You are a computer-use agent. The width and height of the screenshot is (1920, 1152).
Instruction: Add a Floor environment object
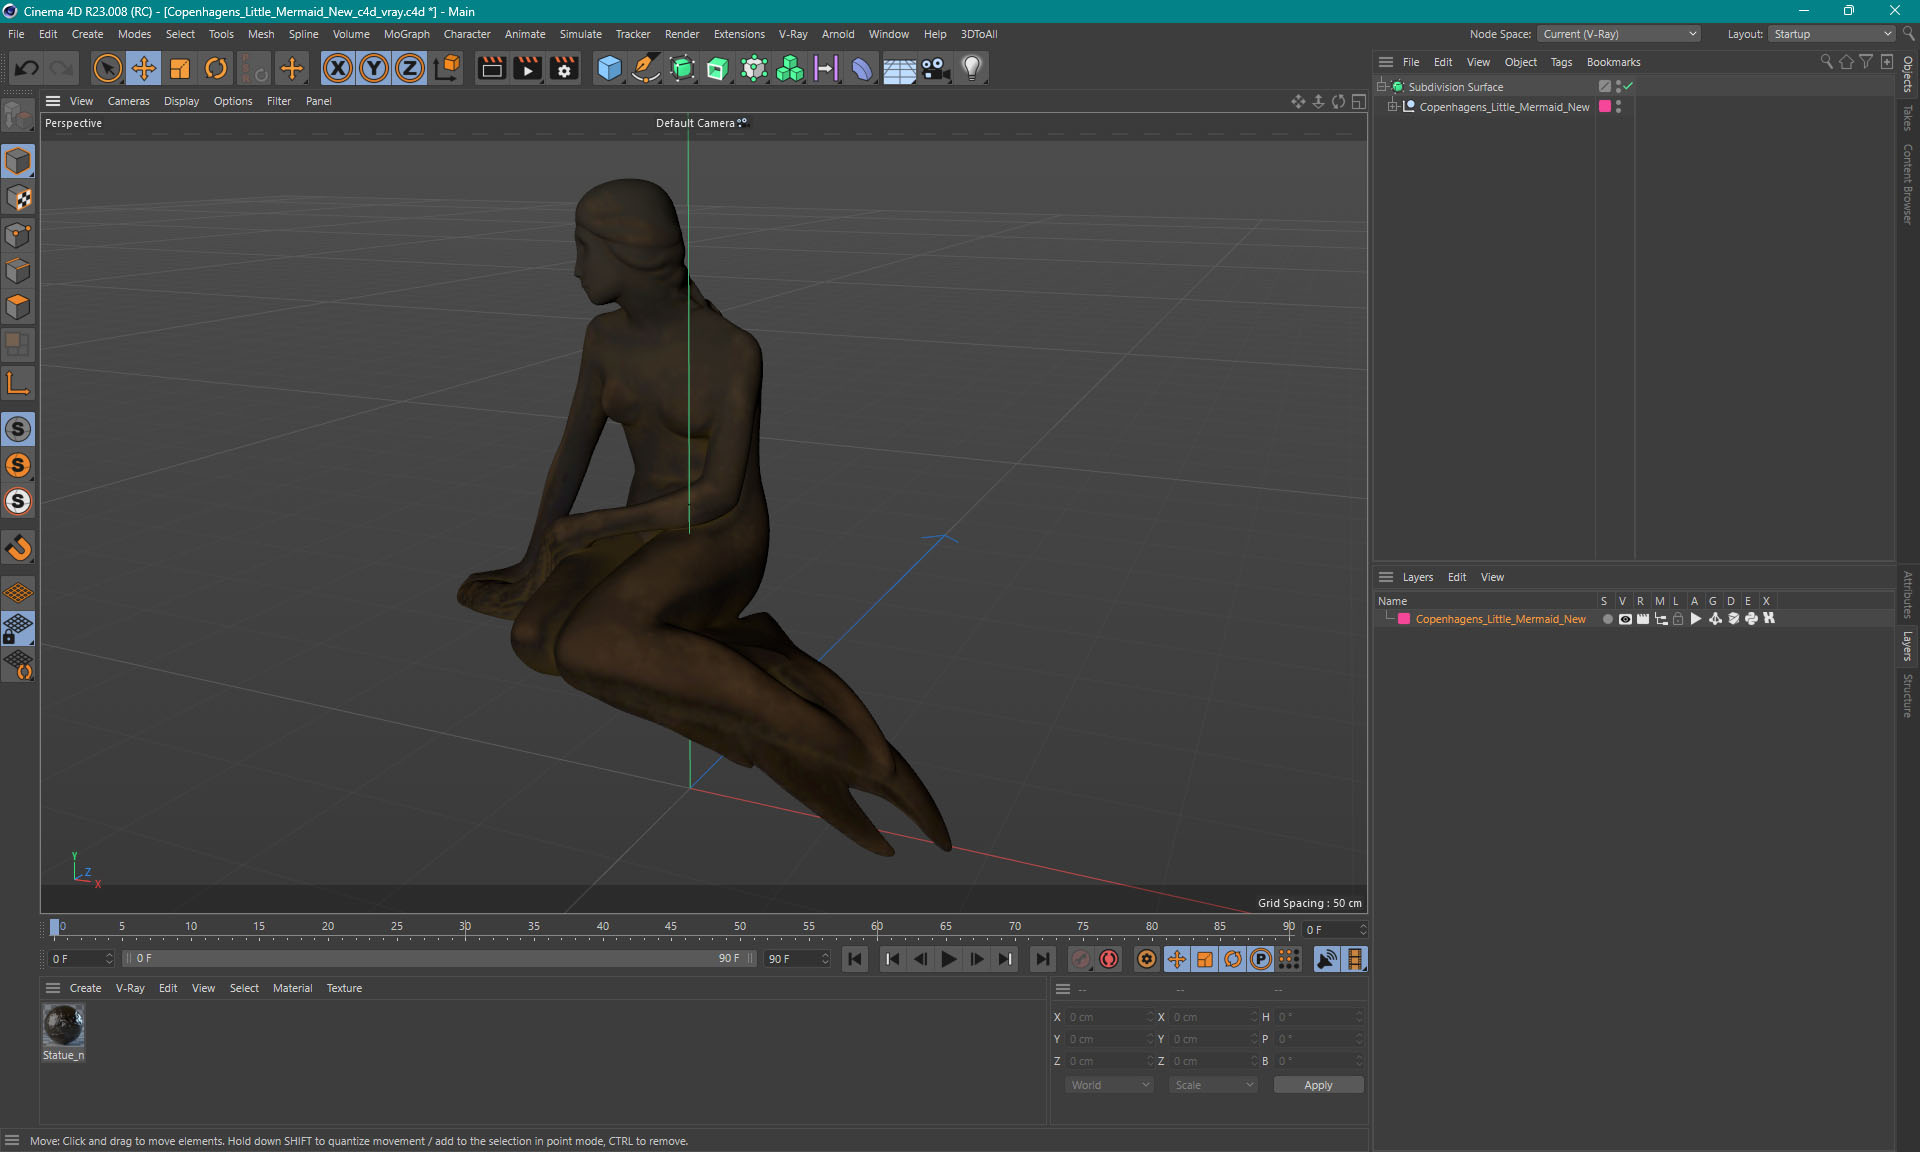point(899,68)
